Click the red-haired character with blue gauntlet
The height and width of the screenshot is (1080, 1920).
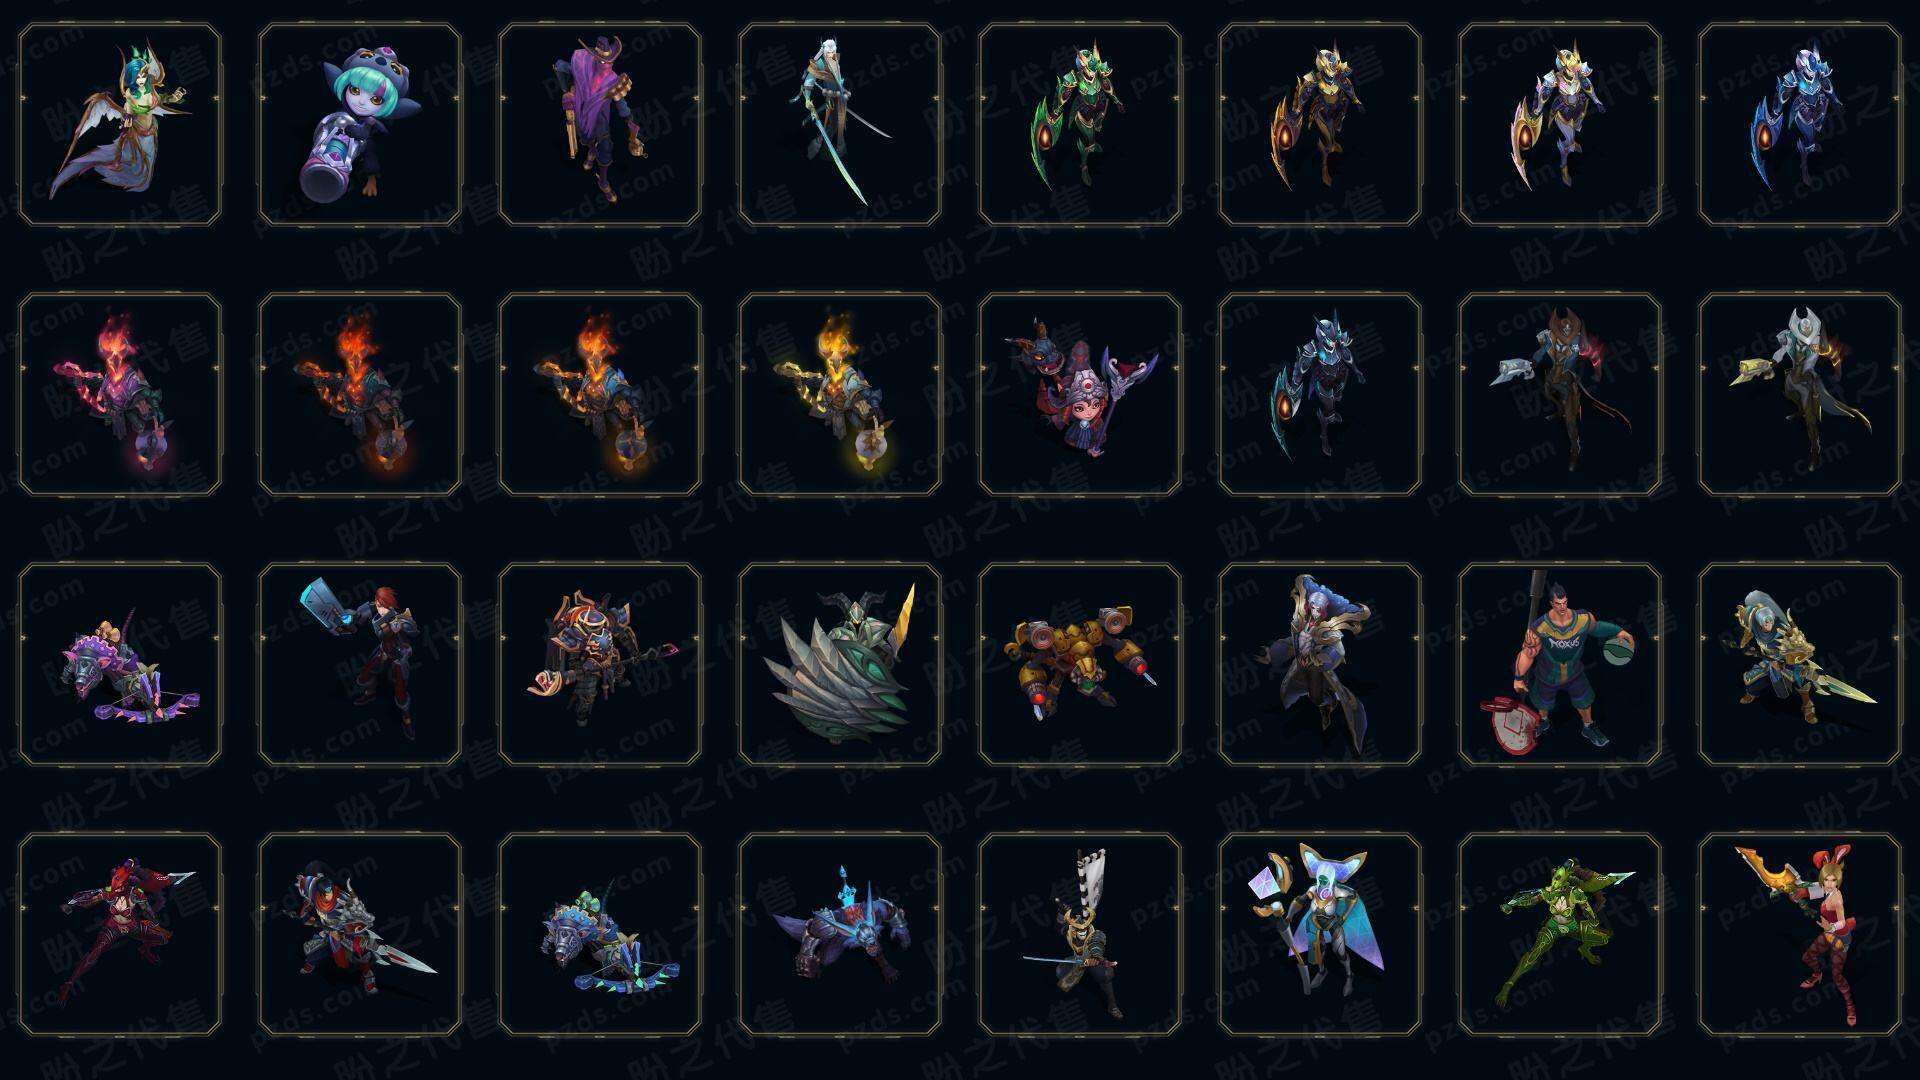360,665
